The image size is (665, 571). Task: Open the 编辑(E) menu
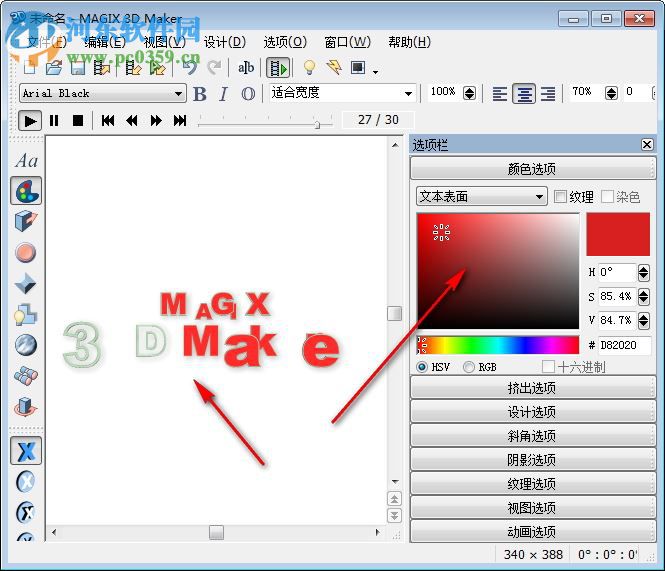coord(105,42)
